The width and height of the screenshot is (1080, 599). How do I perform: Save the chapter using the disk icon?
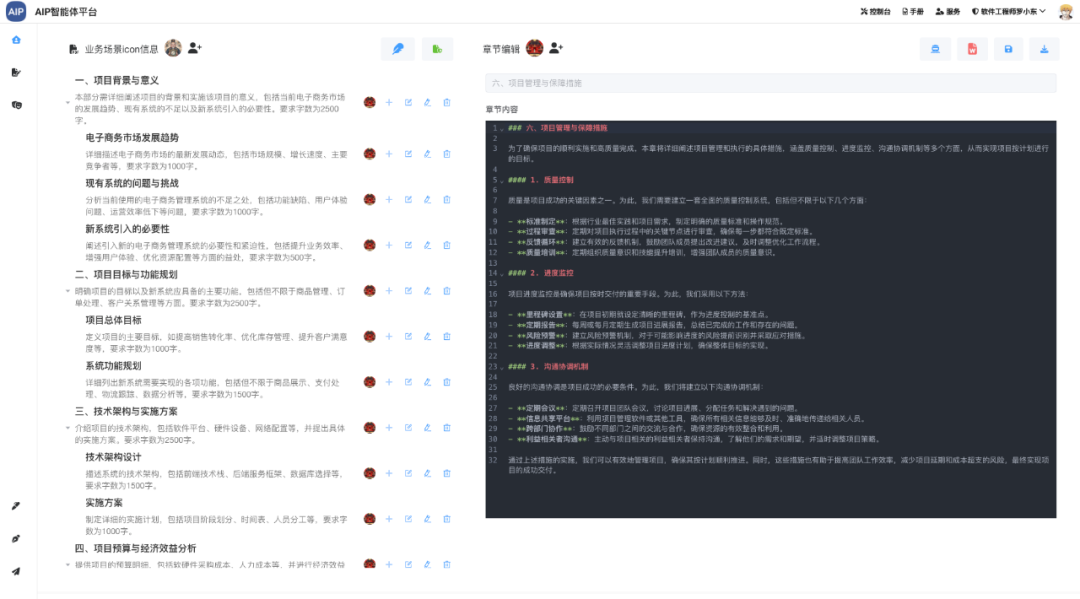coord(1008,49)
